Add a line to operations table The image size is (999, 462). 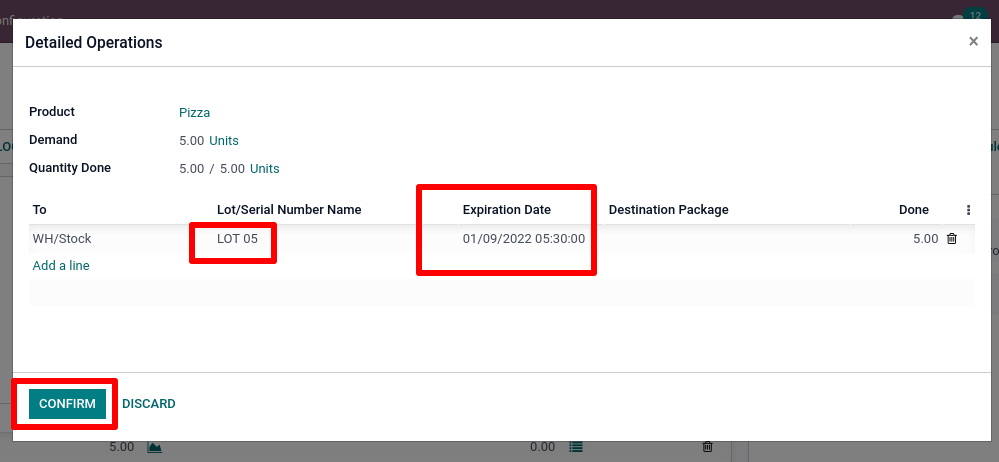tap(61, 265)
